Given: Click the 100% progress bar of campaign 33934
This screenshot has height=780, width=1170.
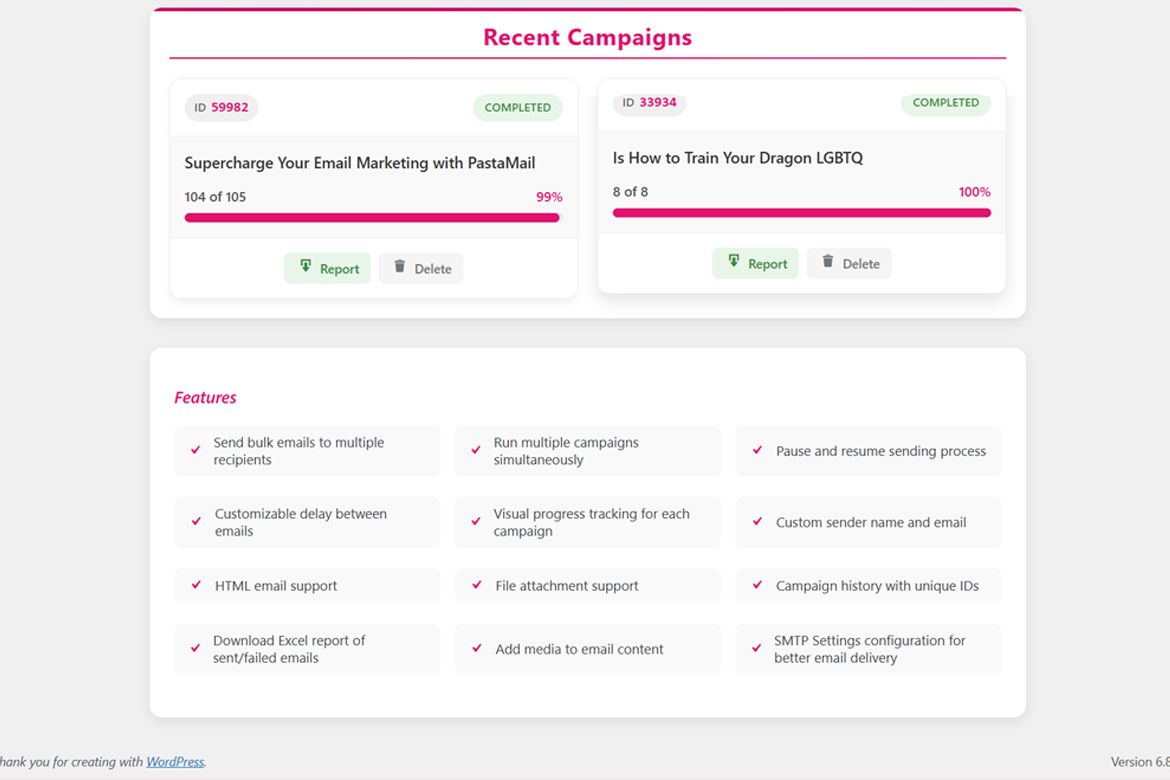Looking at the screenshot, I should 801,213.
